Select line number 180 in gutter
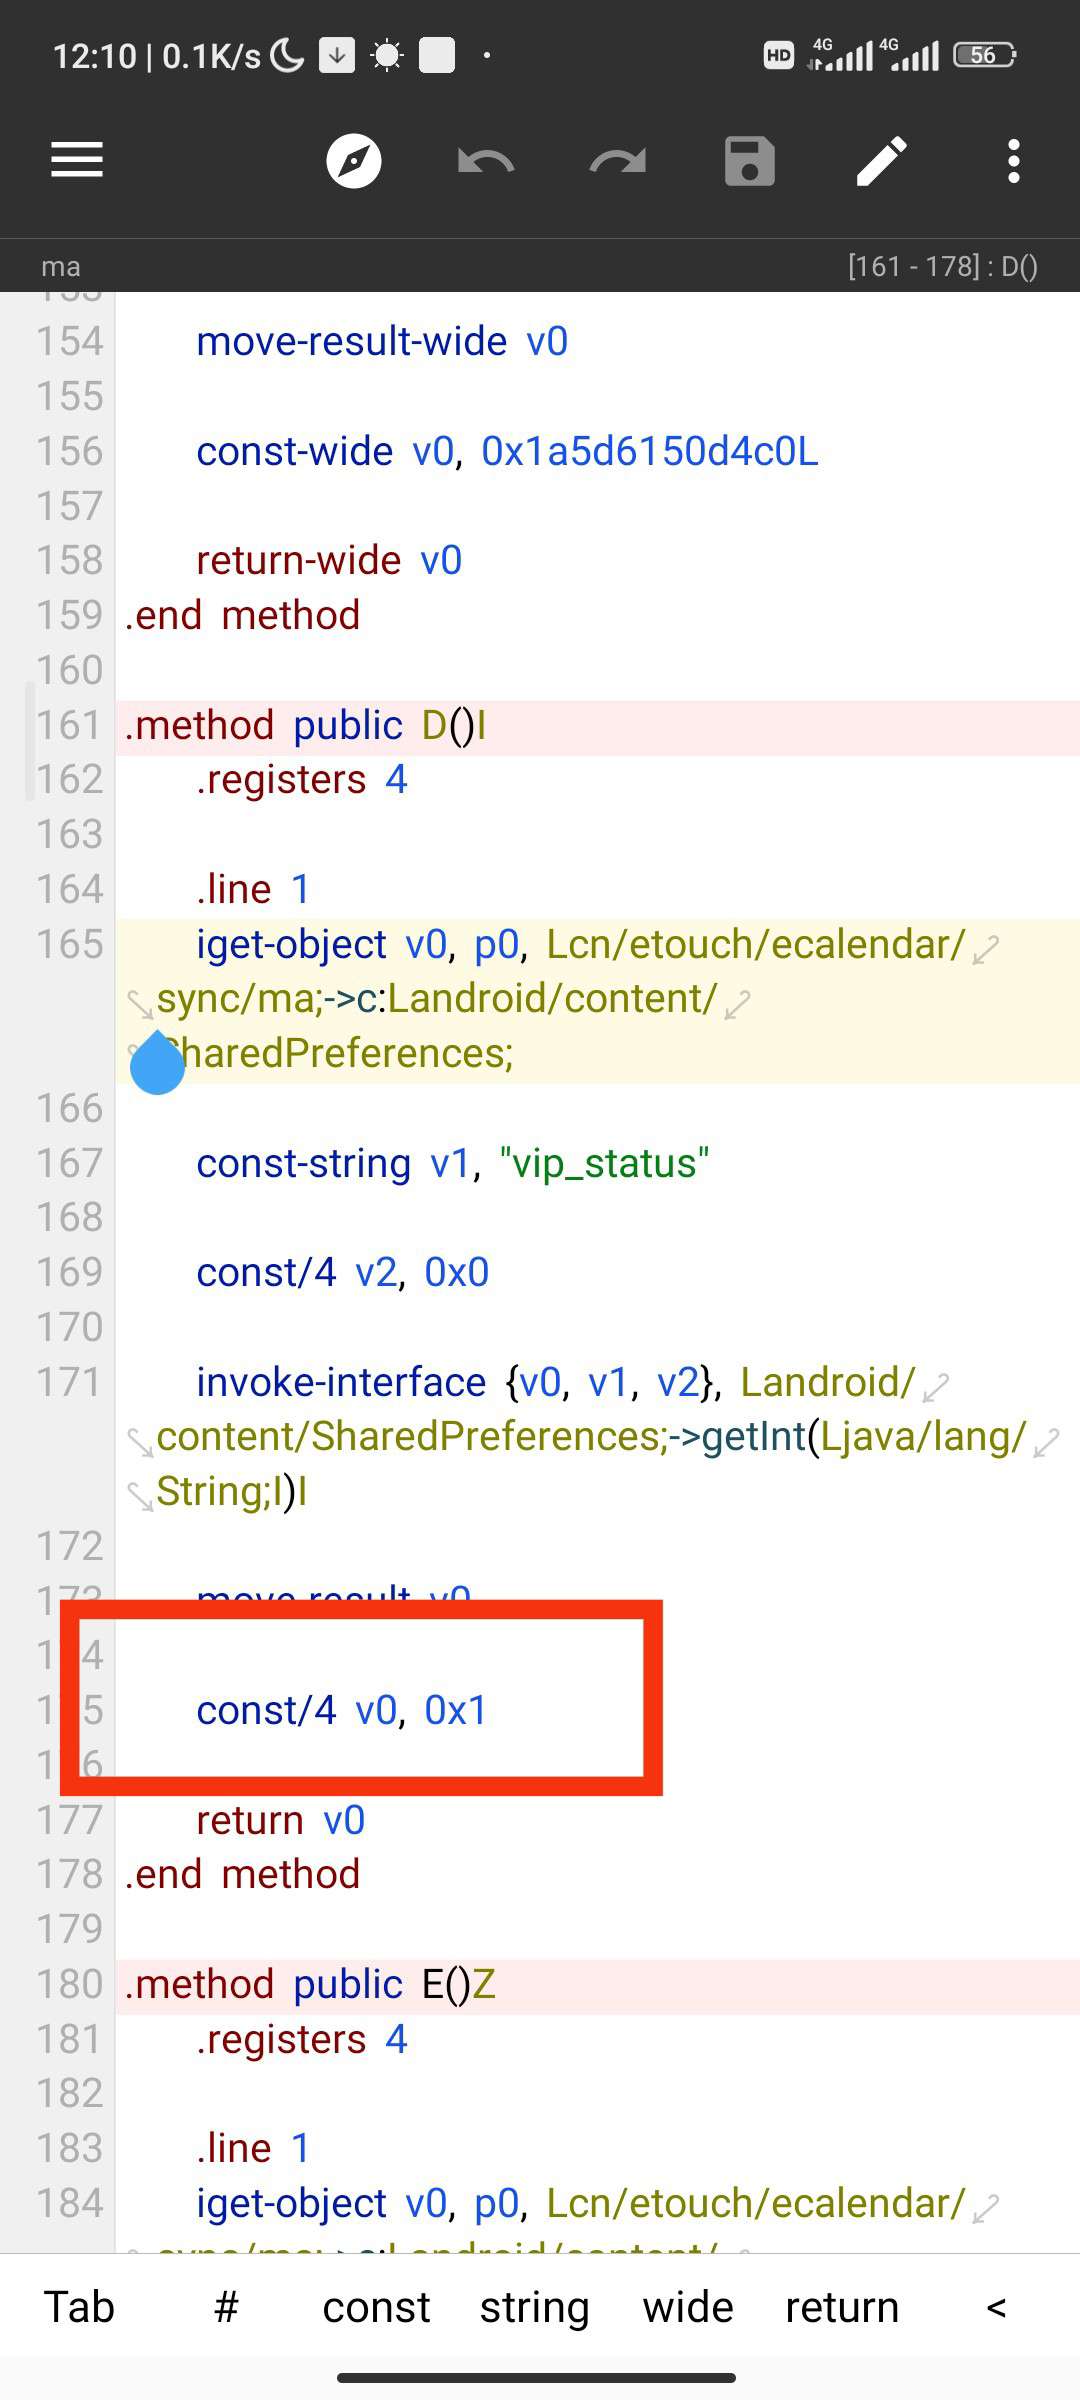The image size is (1080, 2400). (69, 1984)
